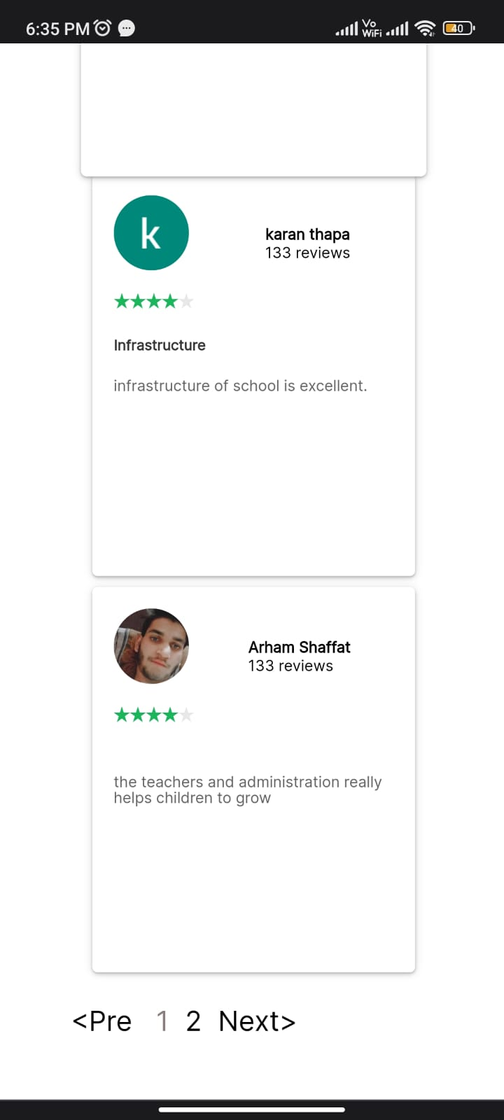The height and width of the screenshot is (1120, 504).
Task: Click the fifth grey star in Arham Shaffat's rating
Action: pos(186,714)
